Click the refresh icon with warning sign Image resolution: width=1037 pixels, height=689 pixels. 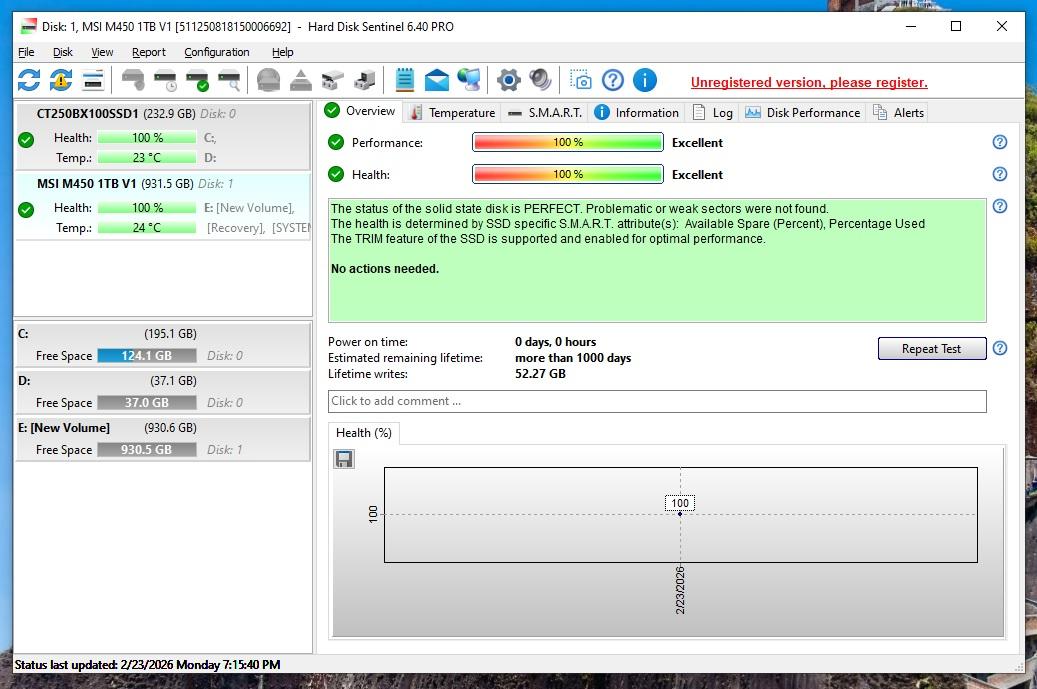tap(61, 80)
